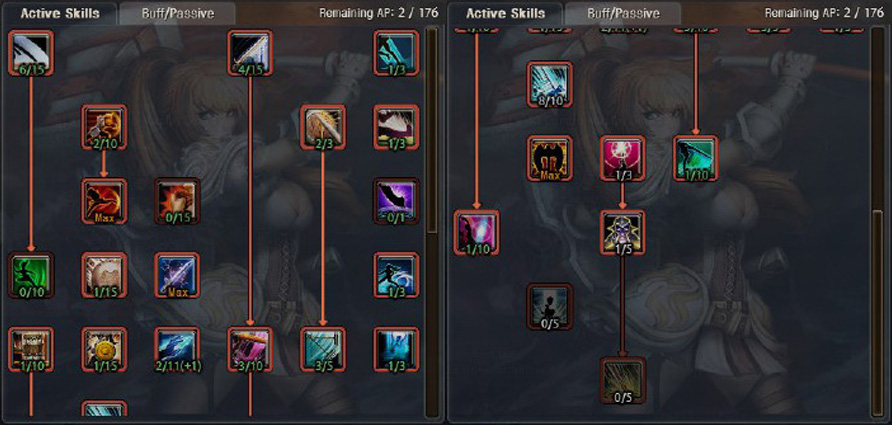892x425 pixels.
Task: Click the left panel's vertical scrollbar thumb
Action: (x=432, y=130)
